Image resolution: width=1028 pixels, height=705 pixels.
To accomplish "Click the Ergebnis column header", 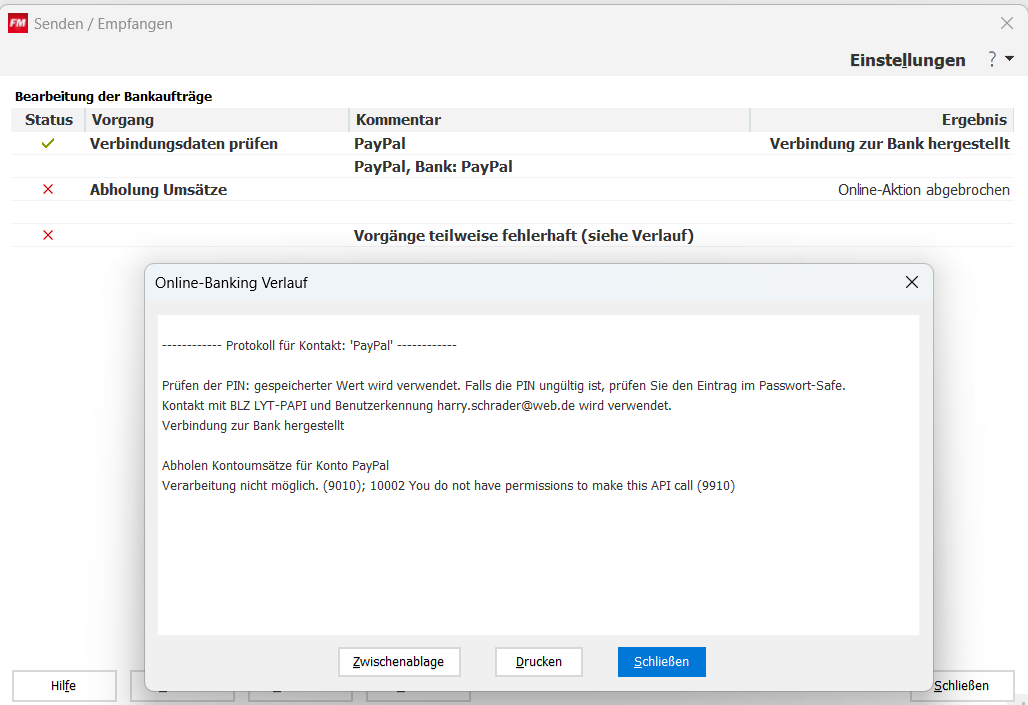I will 882,120.
